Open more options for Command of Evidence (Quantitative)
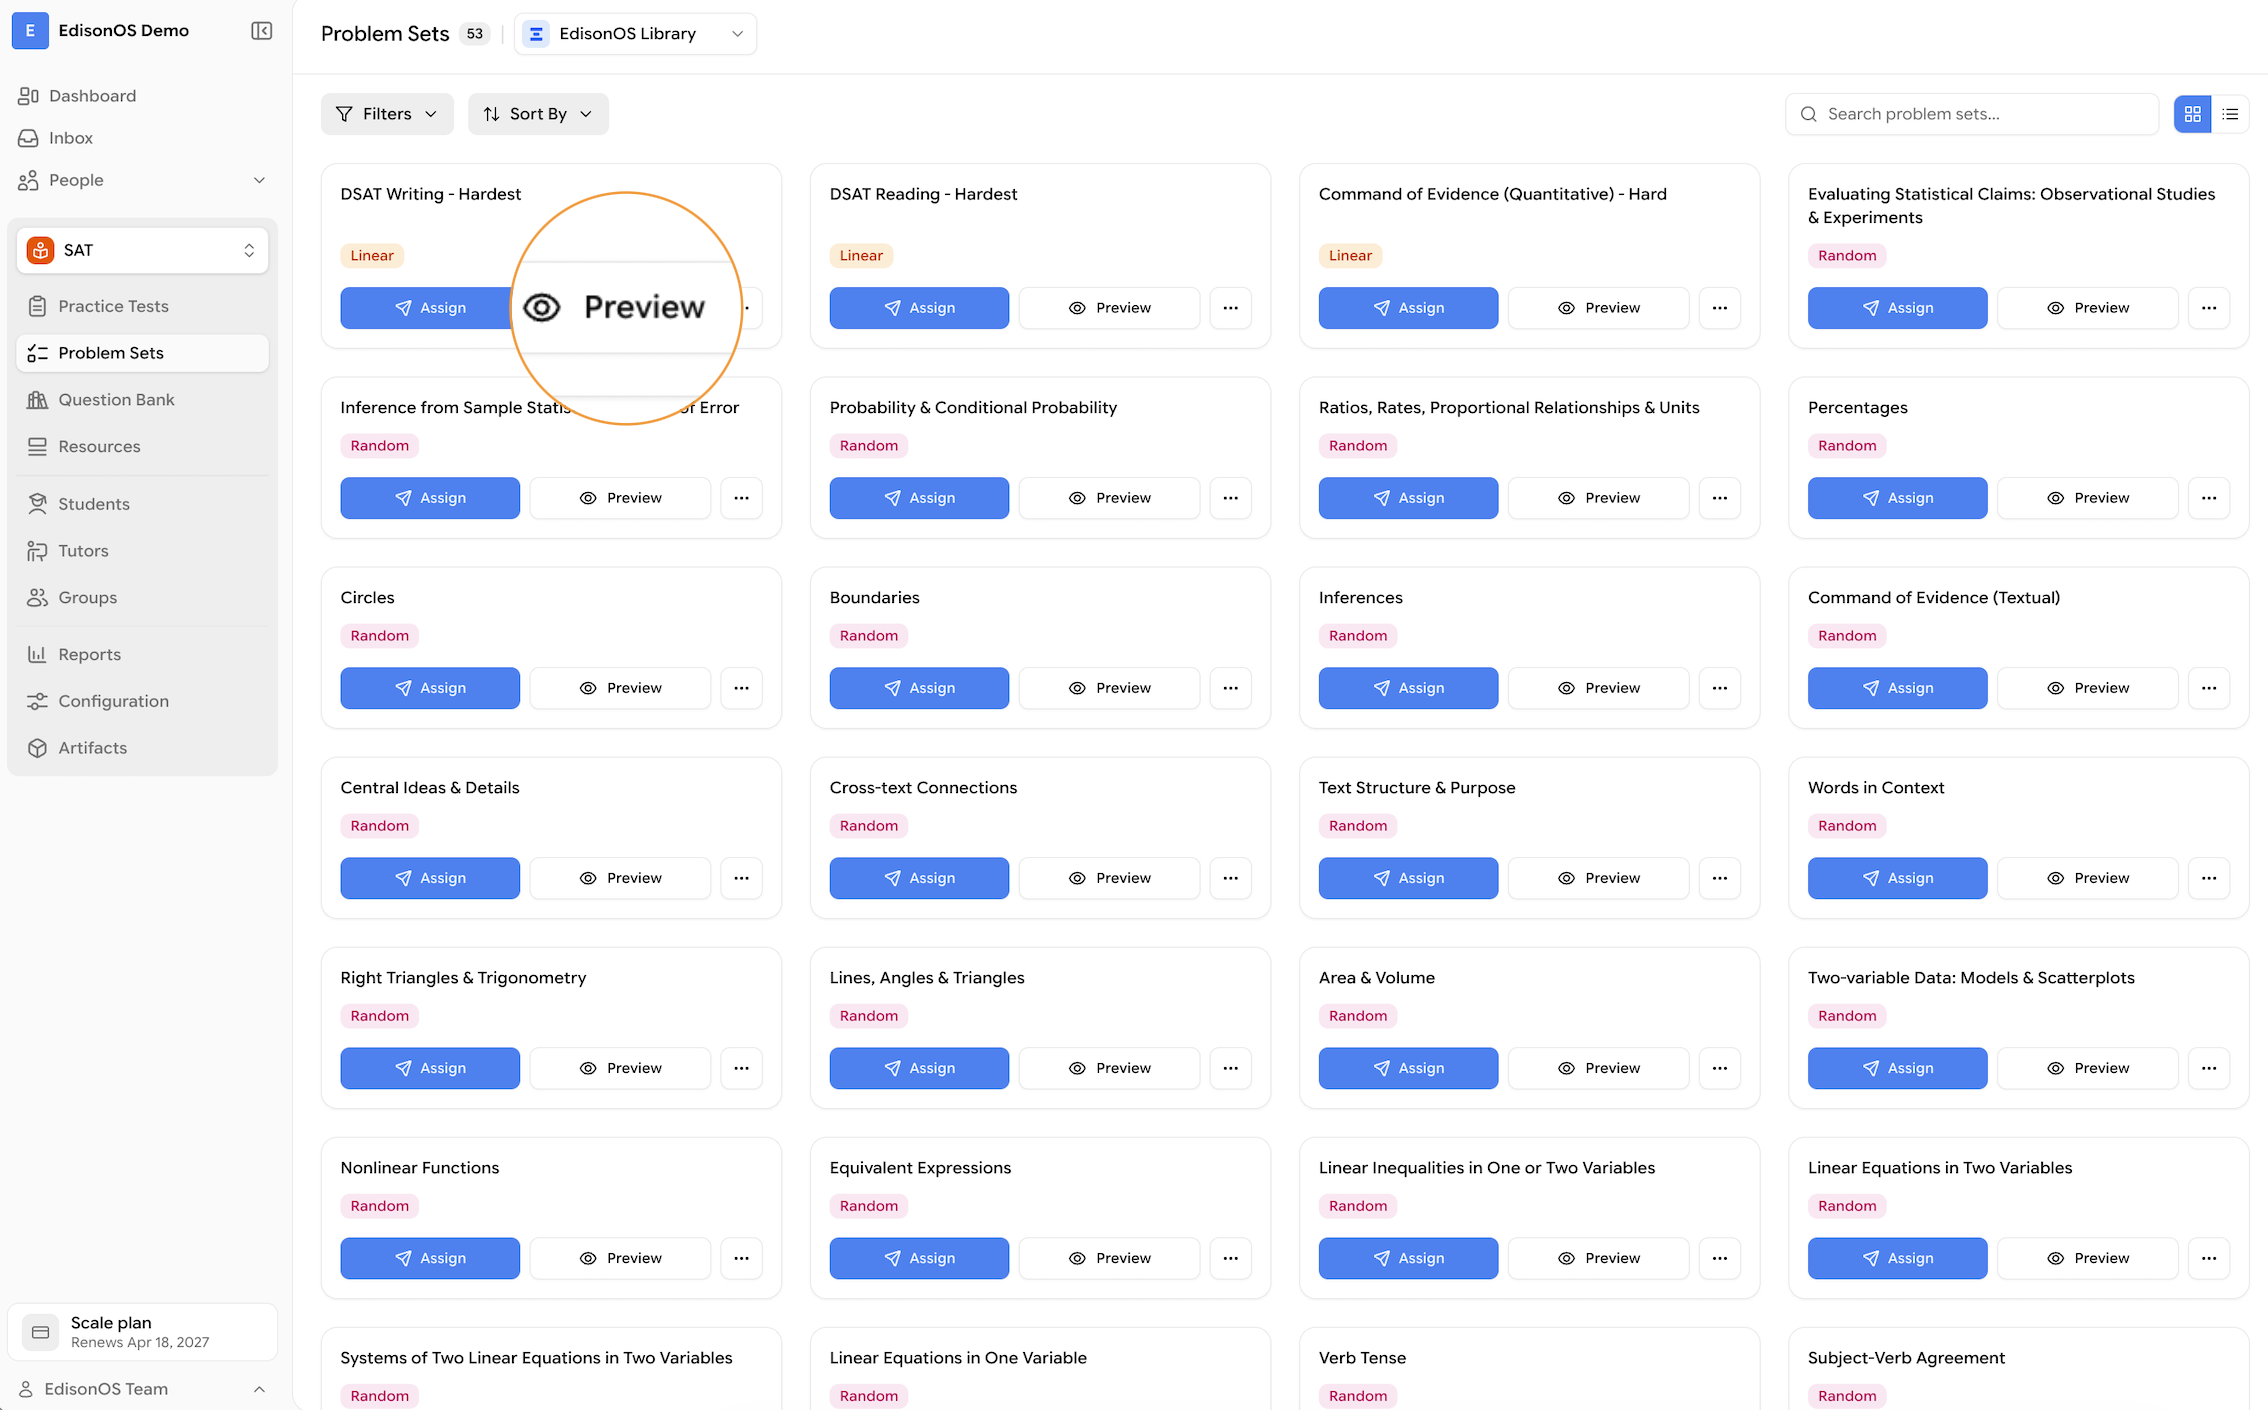 pyautogui.click(x=1720, y=308)
